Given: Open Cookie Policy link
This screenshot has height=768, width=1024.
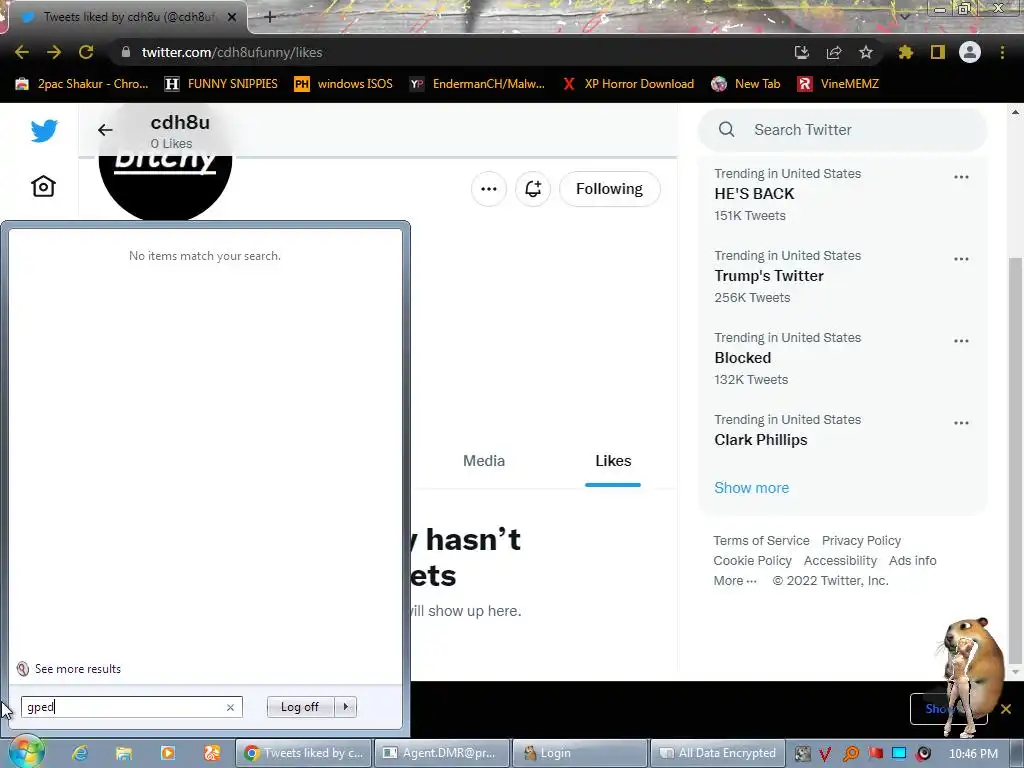Looking at the screenshot, I should pyautogui.click(x=752, y=561).
